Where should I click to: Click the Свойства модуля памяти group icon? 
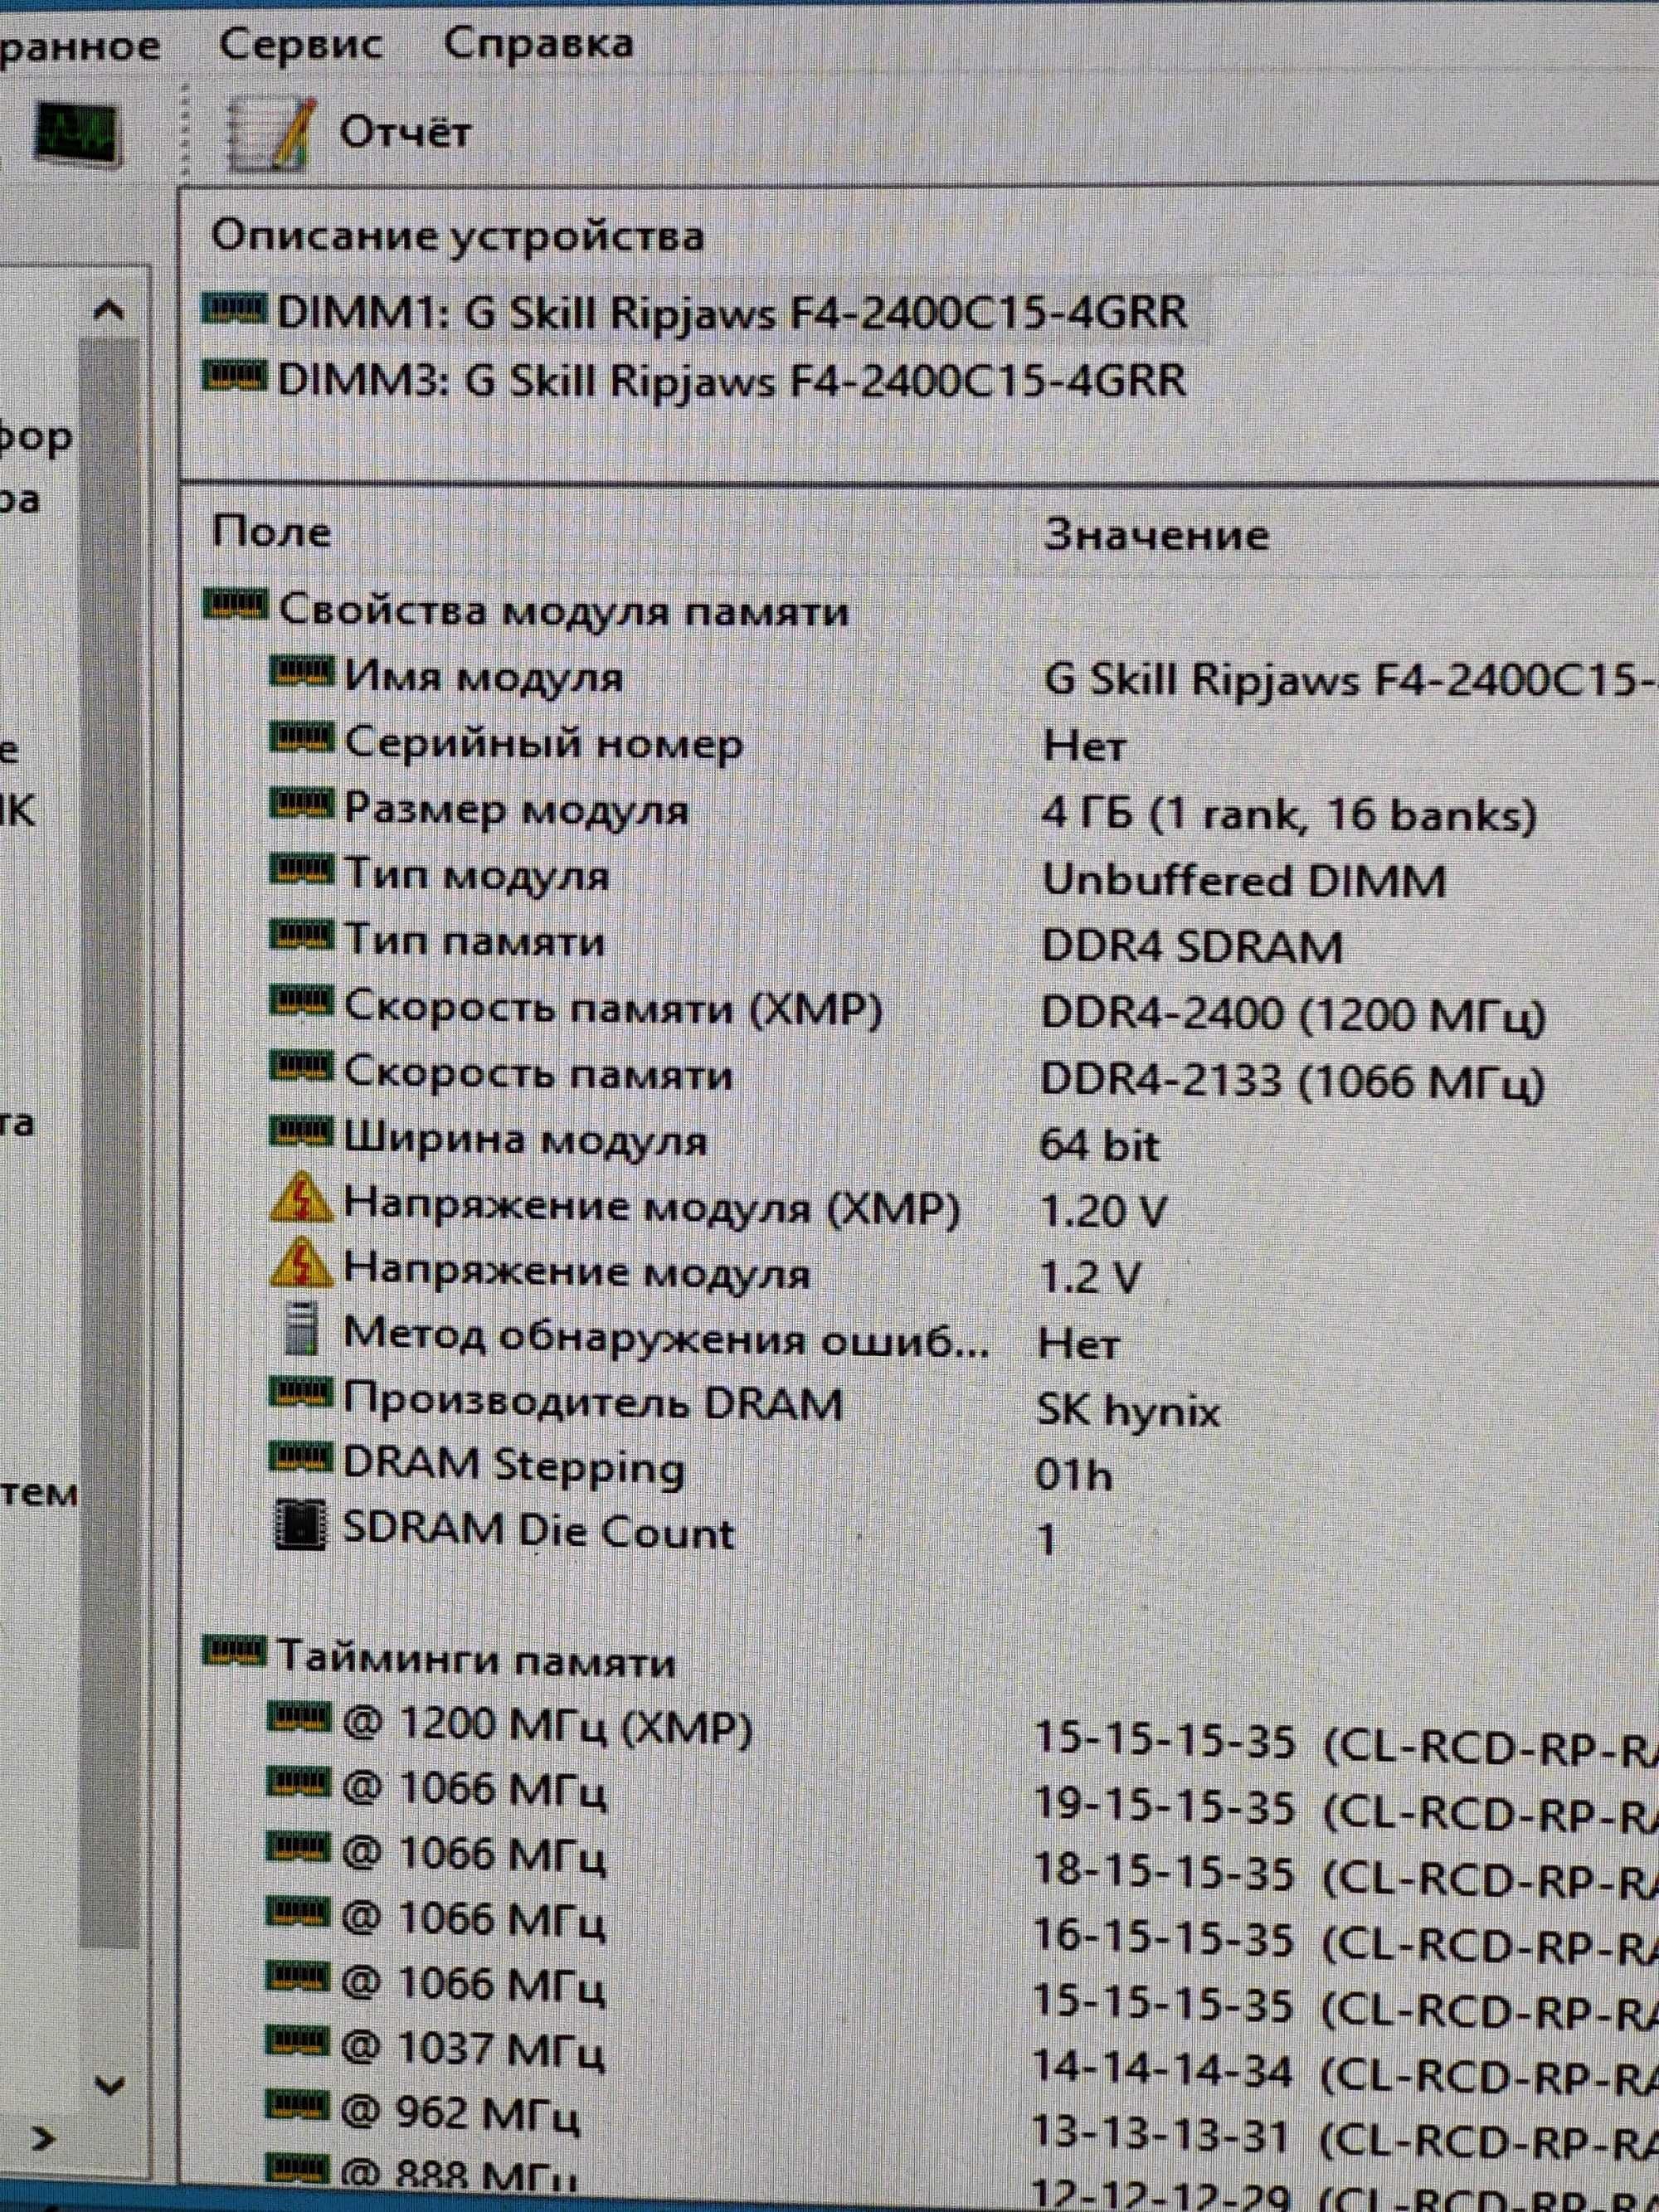pyautogui.click(x=235, y=604)
